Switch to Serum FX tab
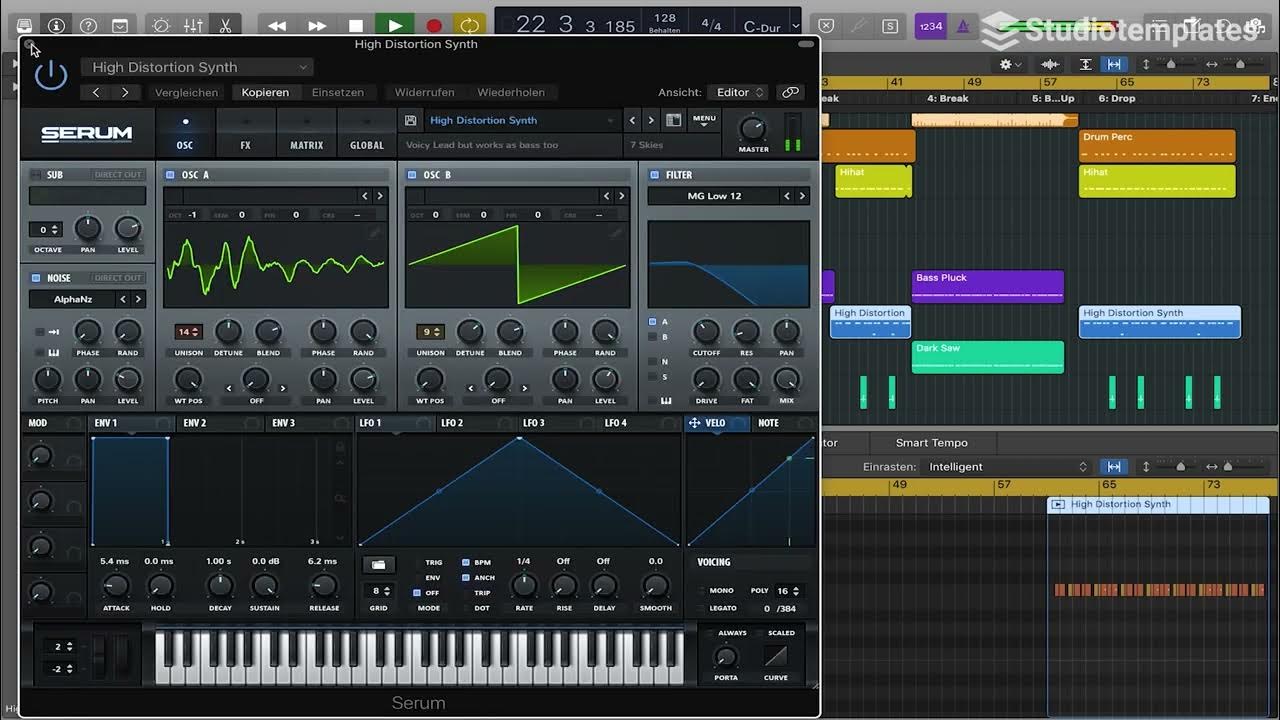This screenshot has height=720, width=1280. (245, 133)
